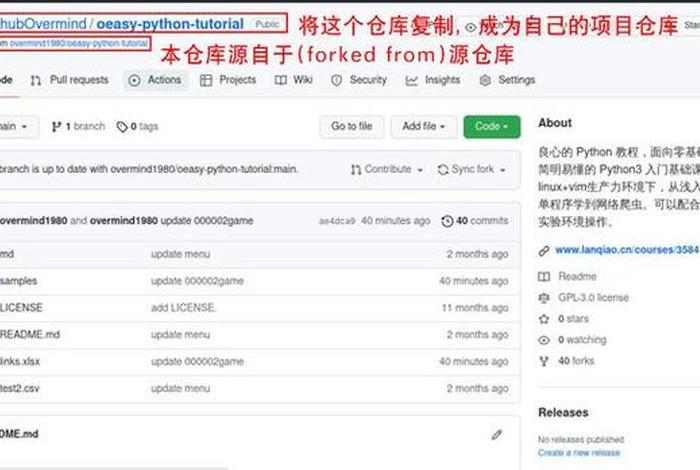Open the test2.csv file
700x470 pixels.
pos(20,388)
